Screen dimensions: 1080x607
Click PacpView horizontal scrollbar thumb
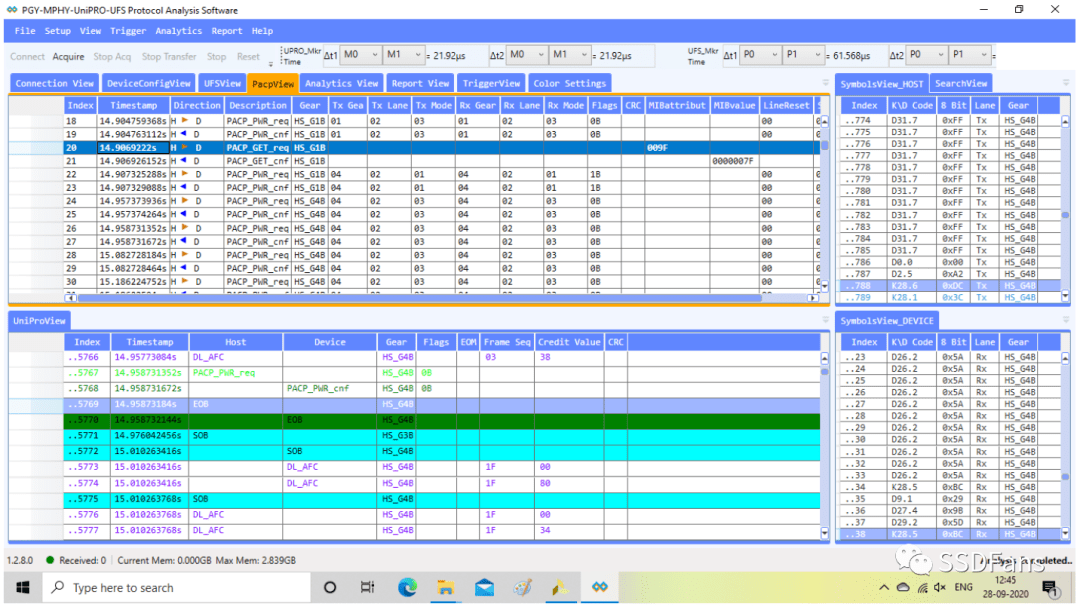click(419, 298)
